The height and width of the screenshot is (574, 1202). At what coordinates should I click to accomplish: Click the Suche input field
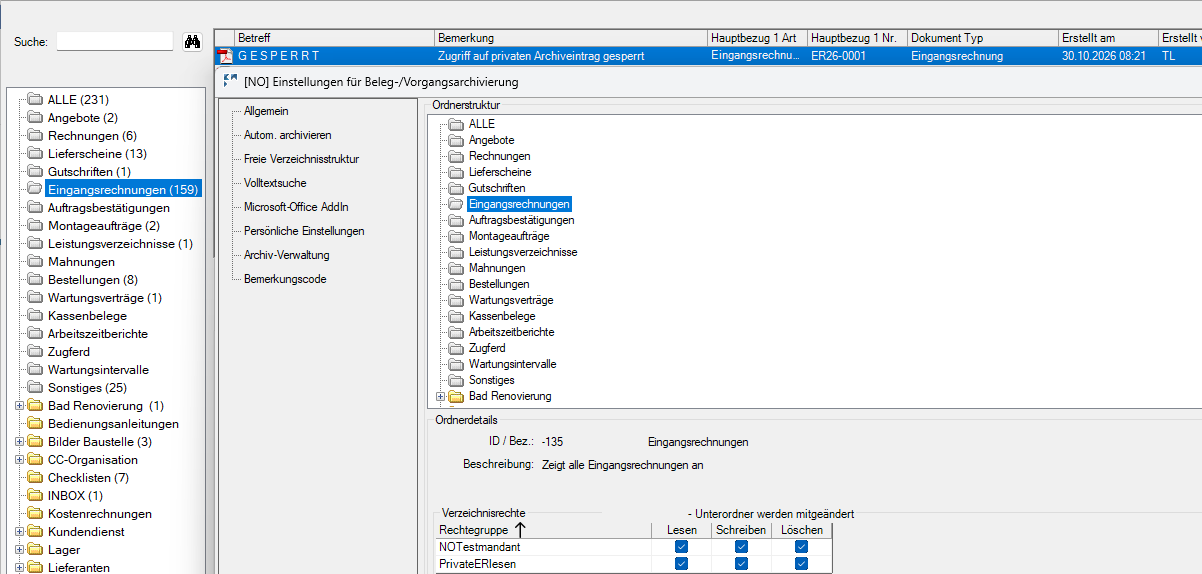(115, 42)
